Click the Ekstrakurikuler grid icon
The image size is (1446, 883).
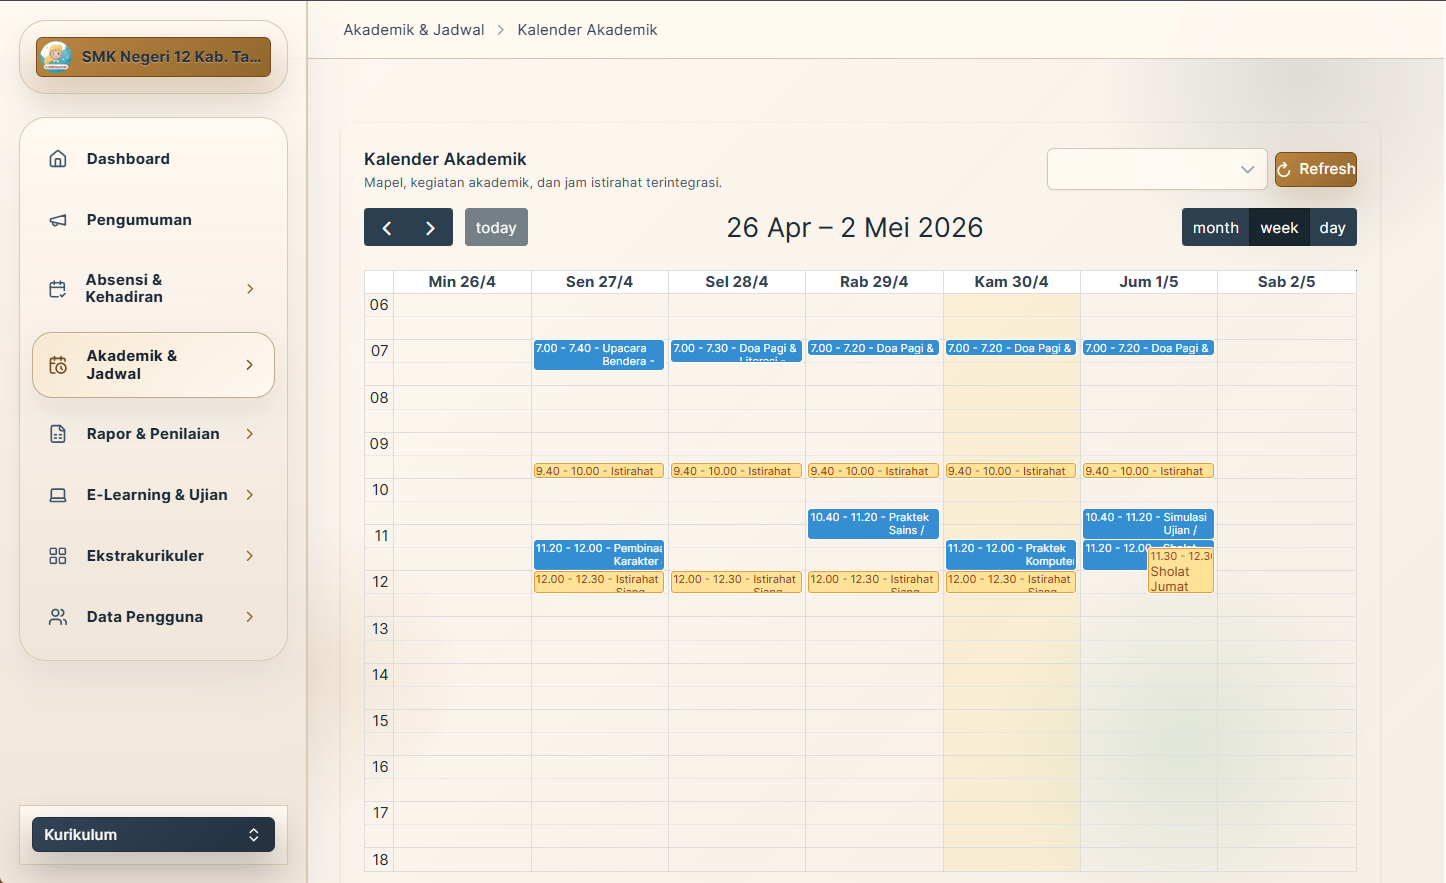(58, 555)
